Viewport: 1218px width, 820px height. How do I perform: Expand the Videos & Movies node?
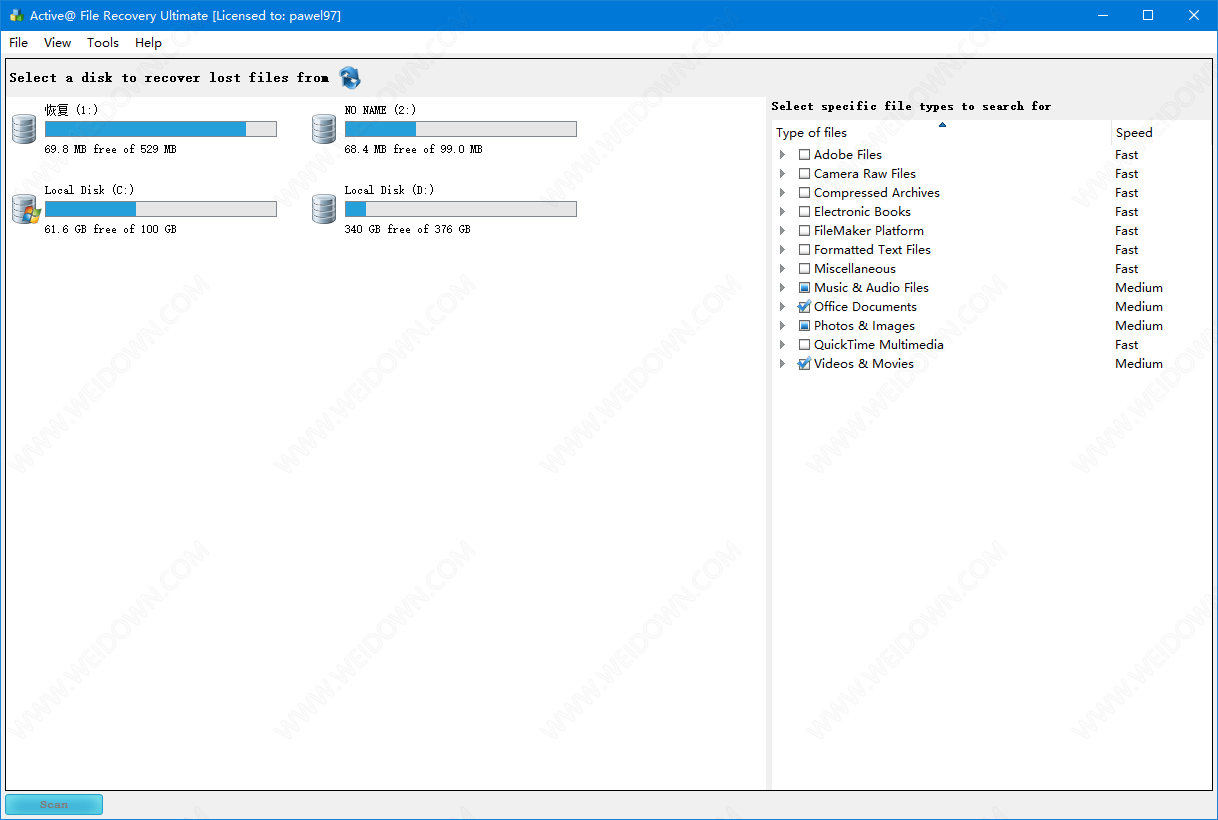(783, 364)
